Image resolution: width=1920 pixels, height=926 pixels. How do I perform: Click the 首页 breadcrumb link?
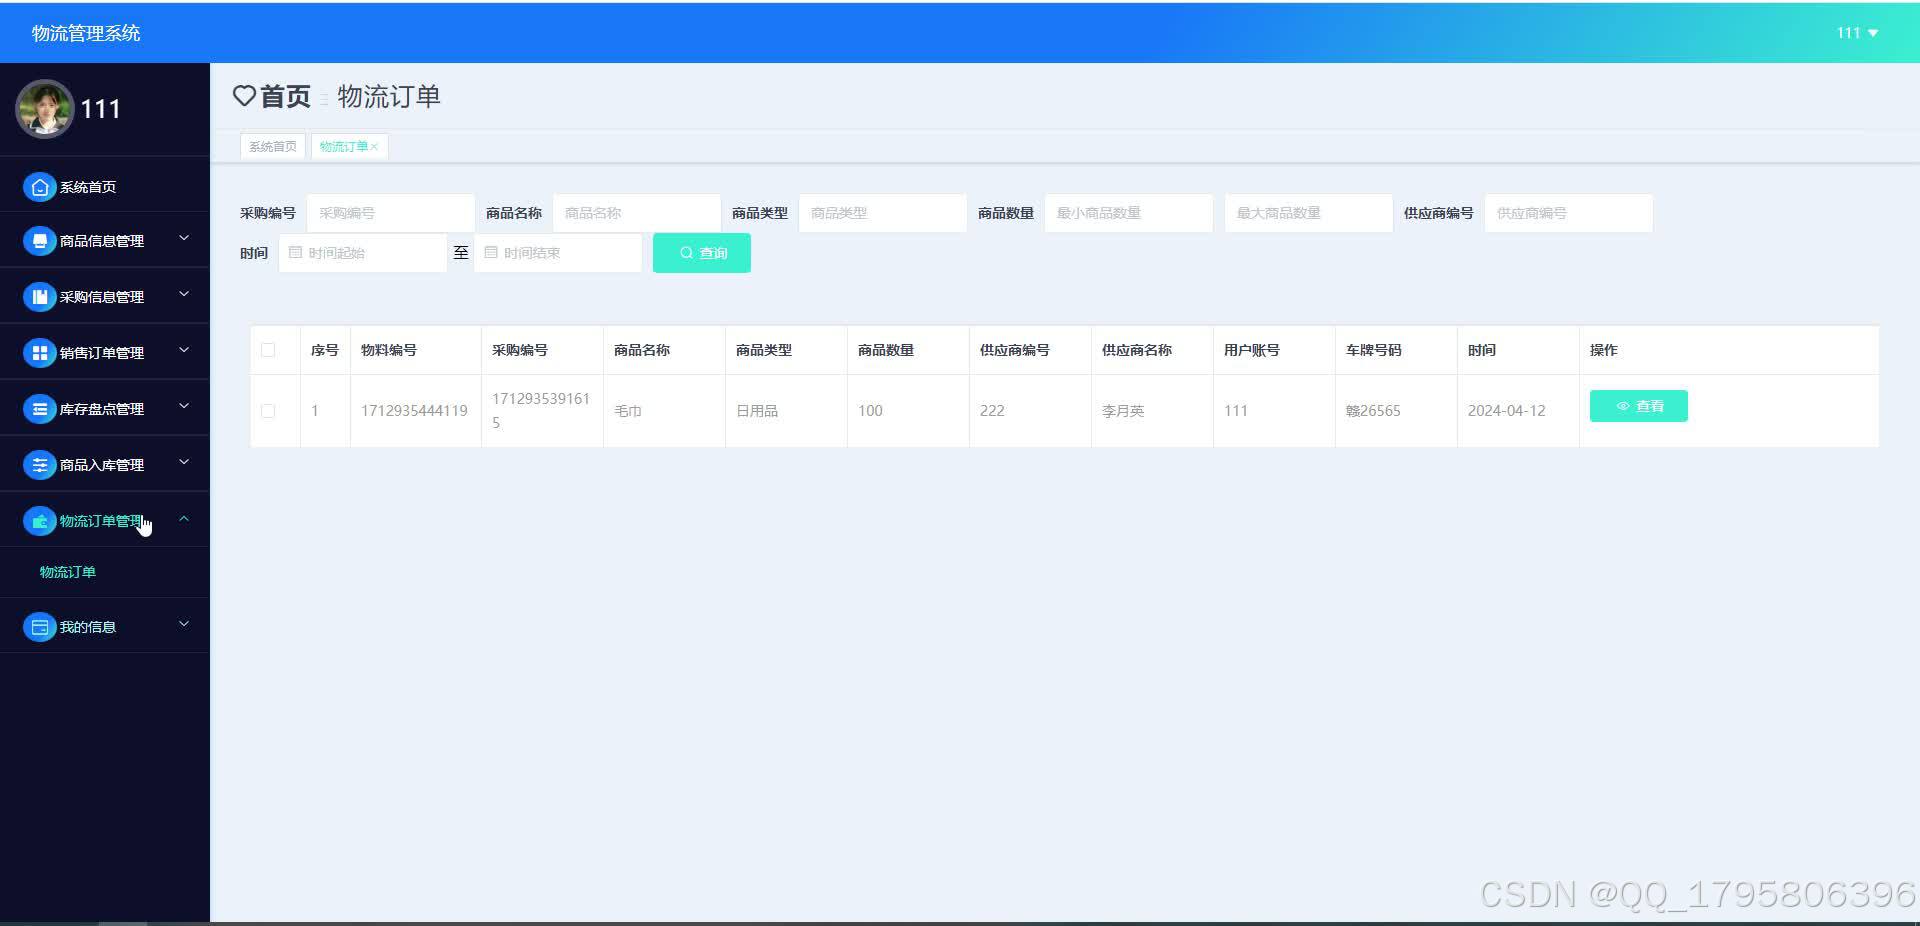(285, 96)
